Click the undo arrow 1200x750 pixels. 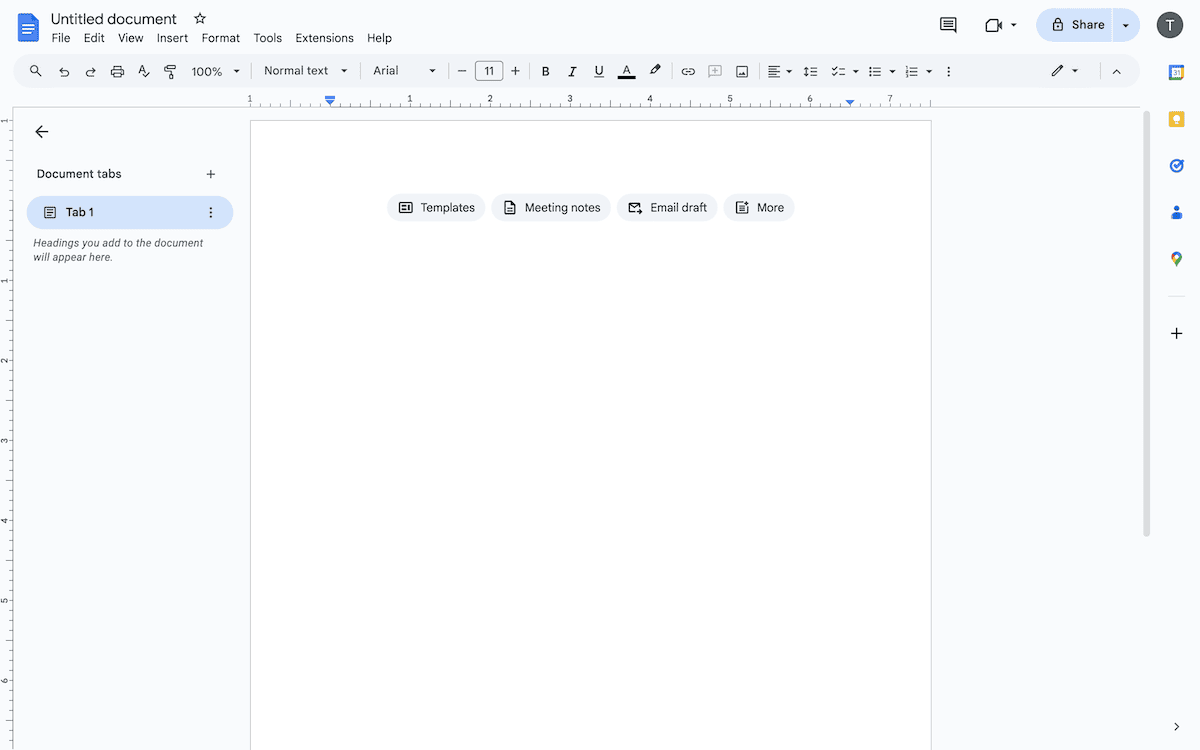pyautogui.click(x=64, y=71)
